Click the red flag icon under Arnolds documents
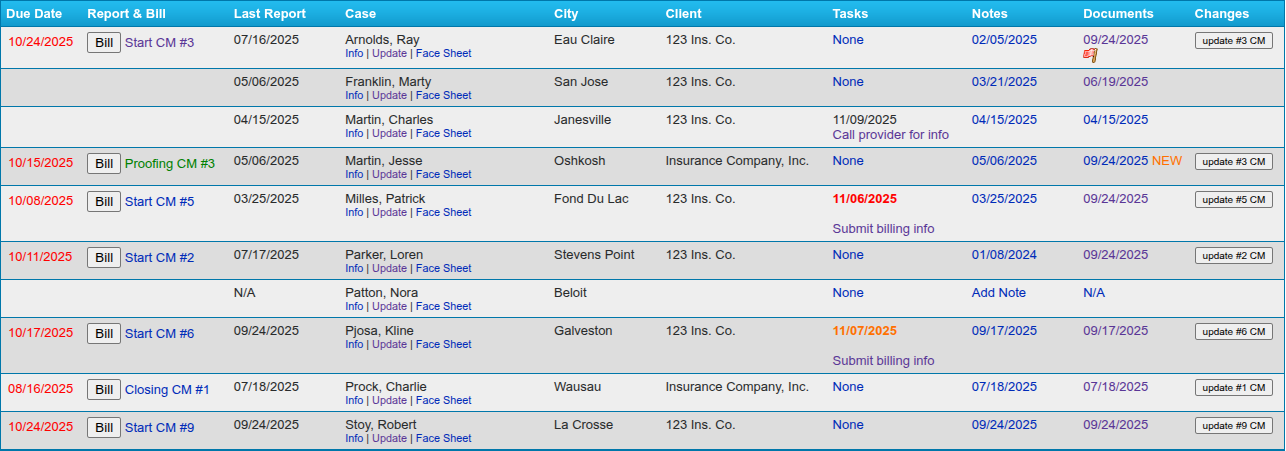Screen dimensions: 1286x451 point(1090,55)
